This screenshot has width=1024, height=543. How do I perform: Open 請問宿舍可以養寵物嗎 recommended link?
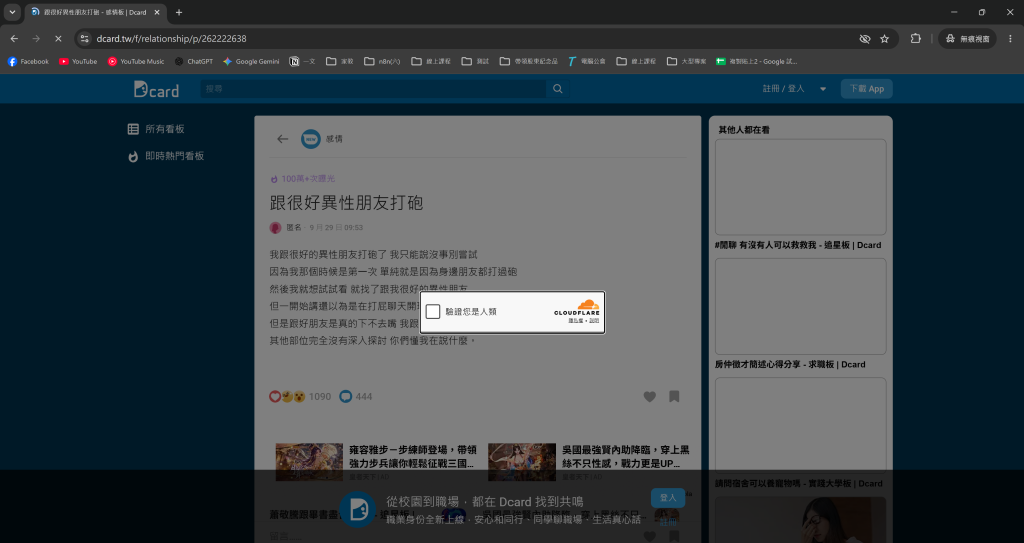pyautogui.click(x=799, y=484)
